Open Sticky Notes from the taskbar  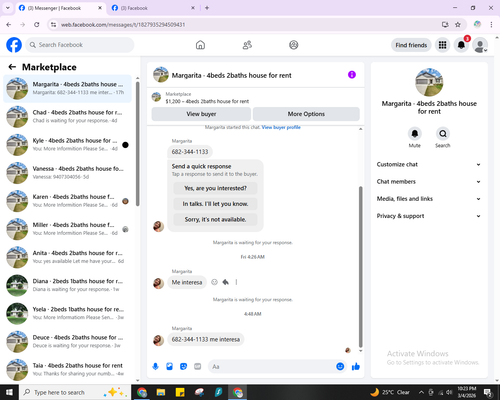[180, 392]
